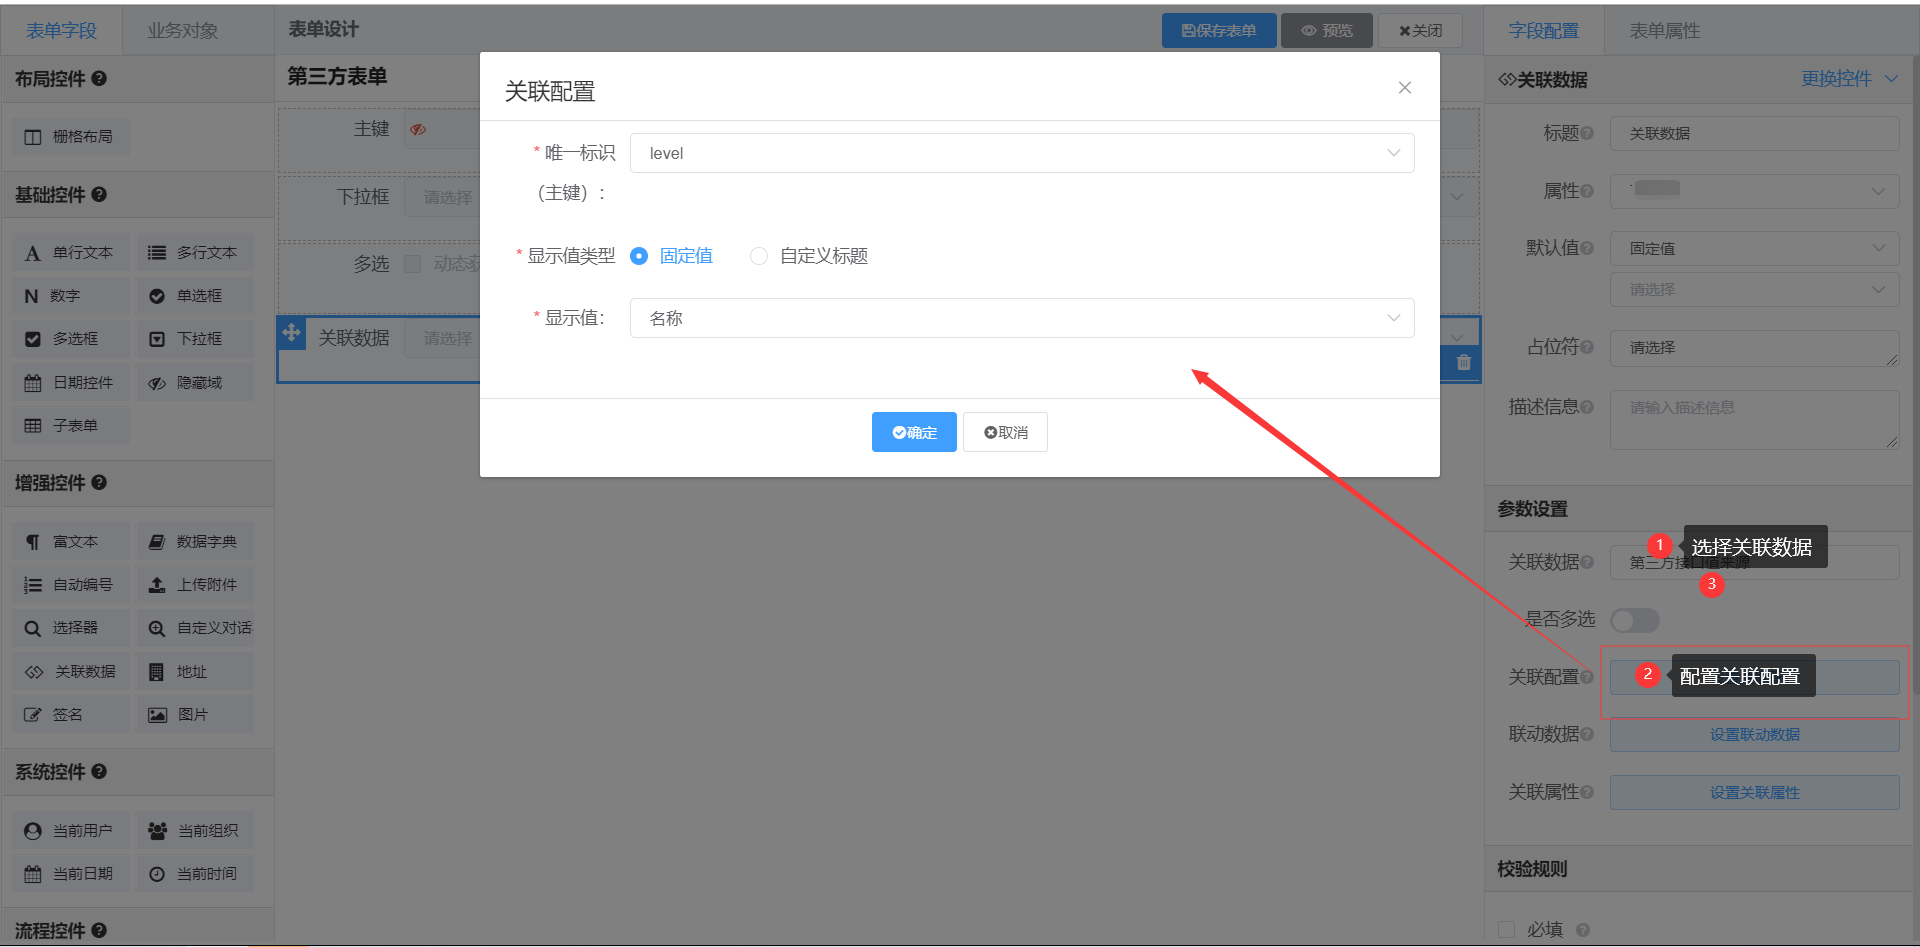Open the 唯一标识 level dropdown
Screen dimensions: 1920x947
(1021, 153)
